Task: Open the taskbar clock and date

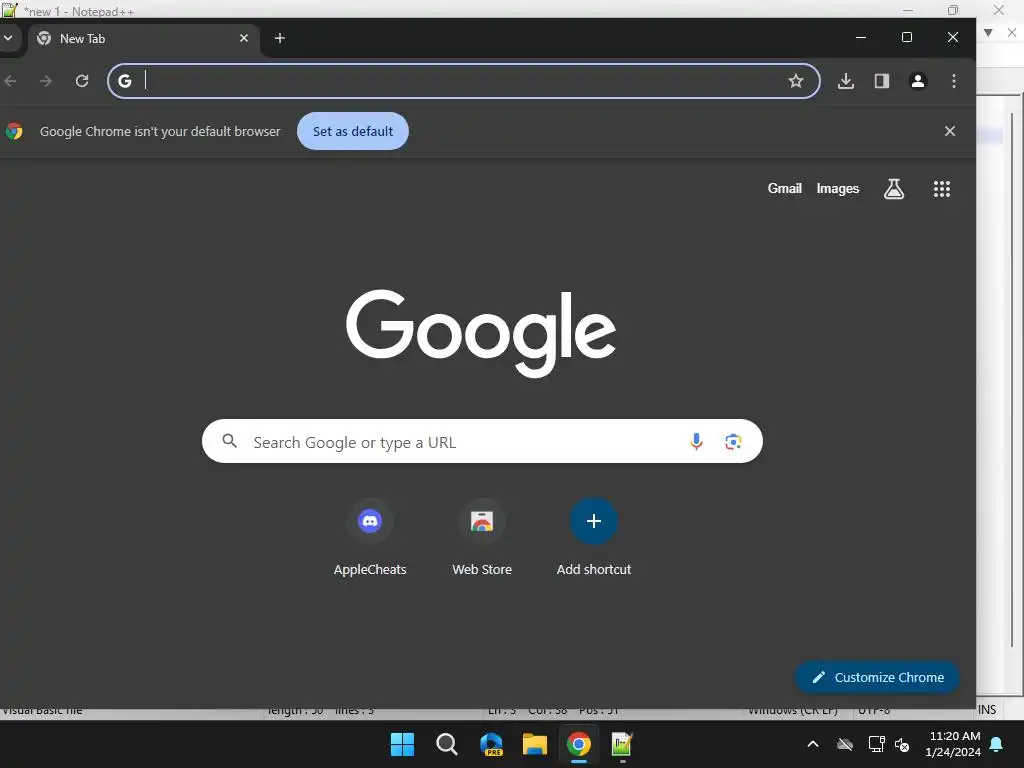Action: click(x=953, y=744)
